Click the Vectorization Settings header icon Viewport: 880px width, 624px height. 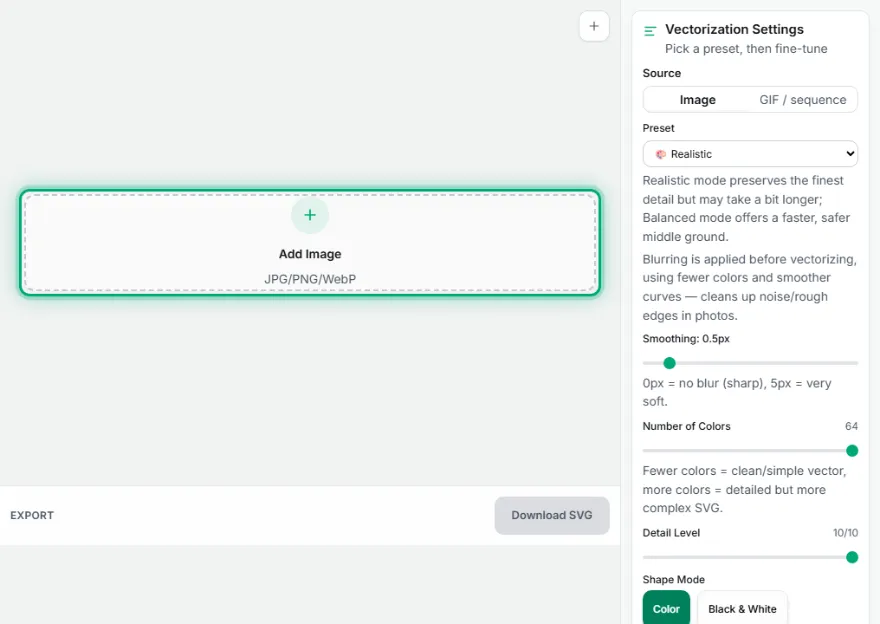click(x=650, y=31)
